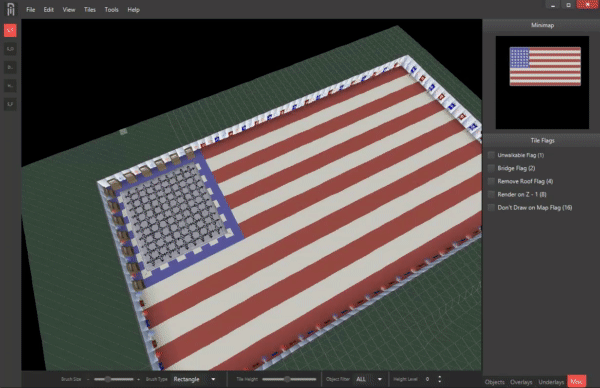Screen dimensions: 600x388
Task: Decrease brush size with minus icon
Action: pos(88,379)
